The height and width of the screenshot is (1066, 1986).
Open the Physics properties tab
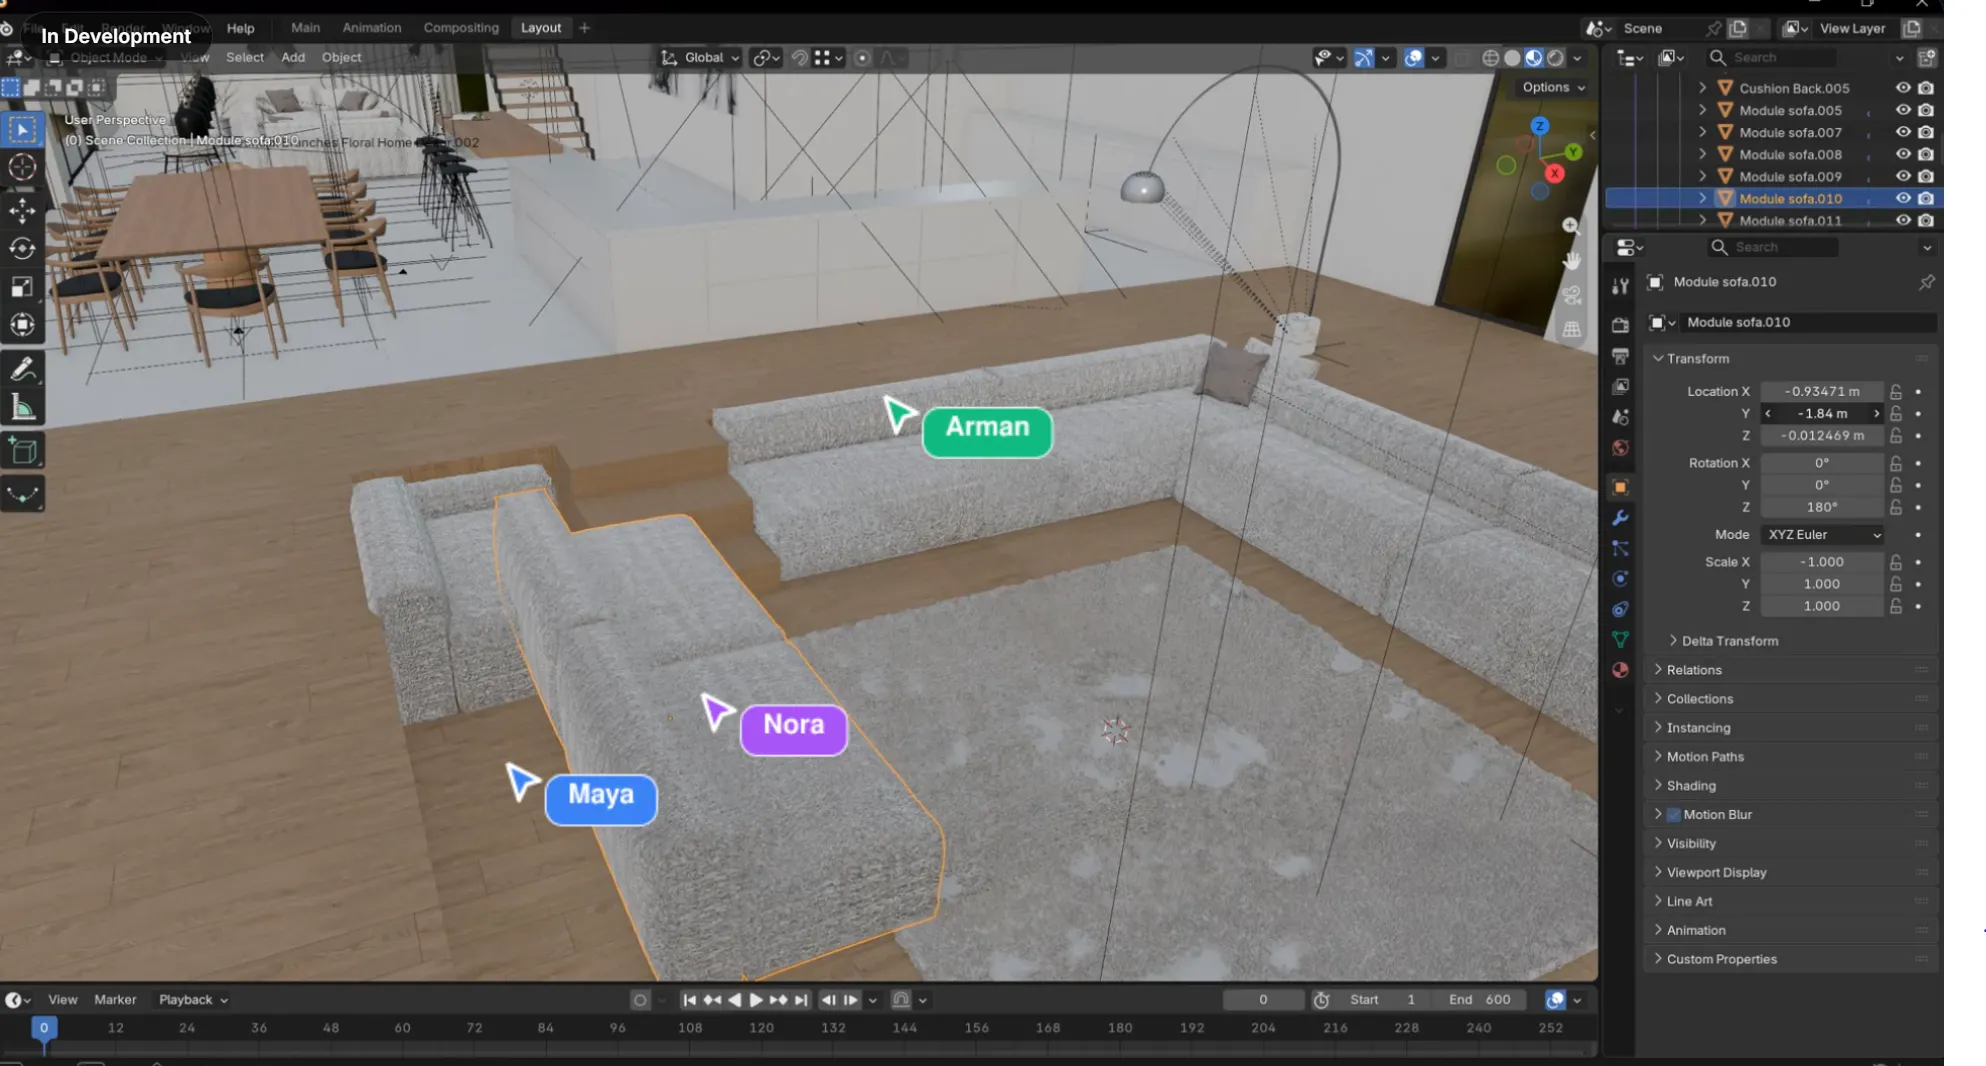[x=1620, y=579]
